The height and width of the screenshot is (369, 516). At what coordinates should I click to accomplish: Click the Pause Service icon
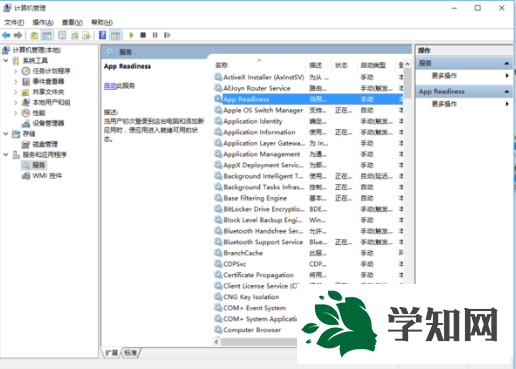tap(155, 35)
